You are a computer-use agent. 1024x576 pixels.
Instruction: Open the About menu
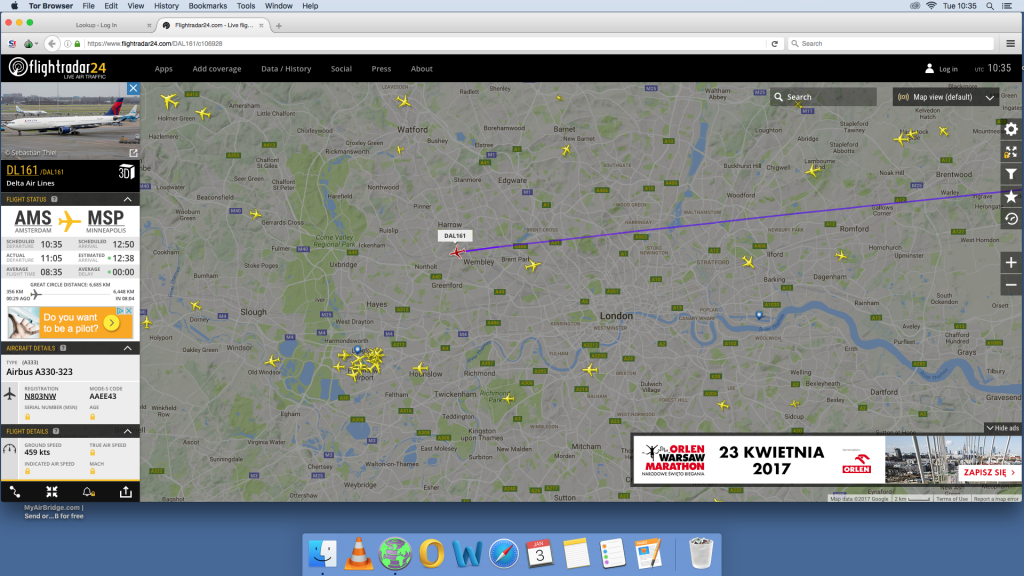click(422, 69)
